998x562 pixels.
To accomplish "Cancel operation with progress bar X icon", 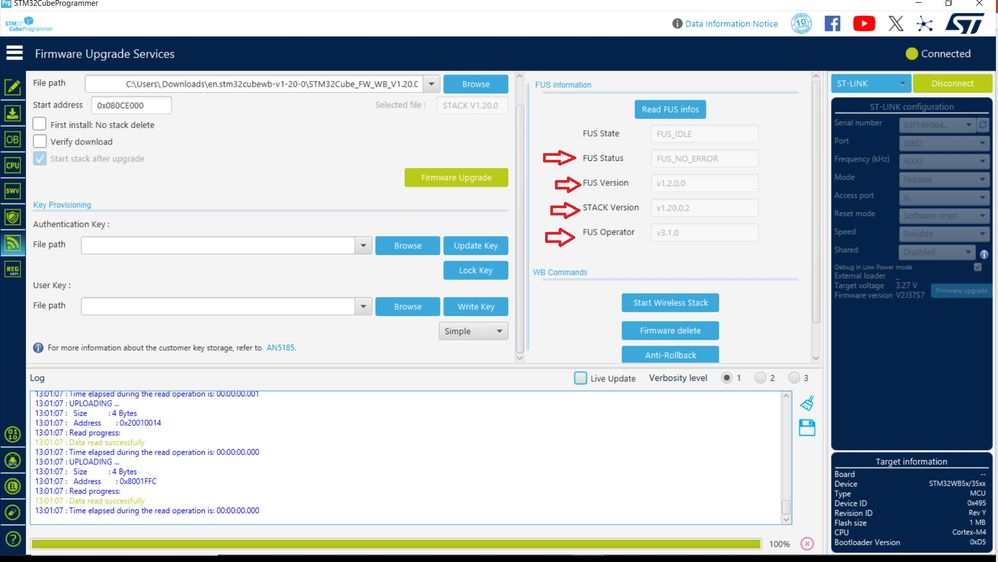I will (807, 544).
